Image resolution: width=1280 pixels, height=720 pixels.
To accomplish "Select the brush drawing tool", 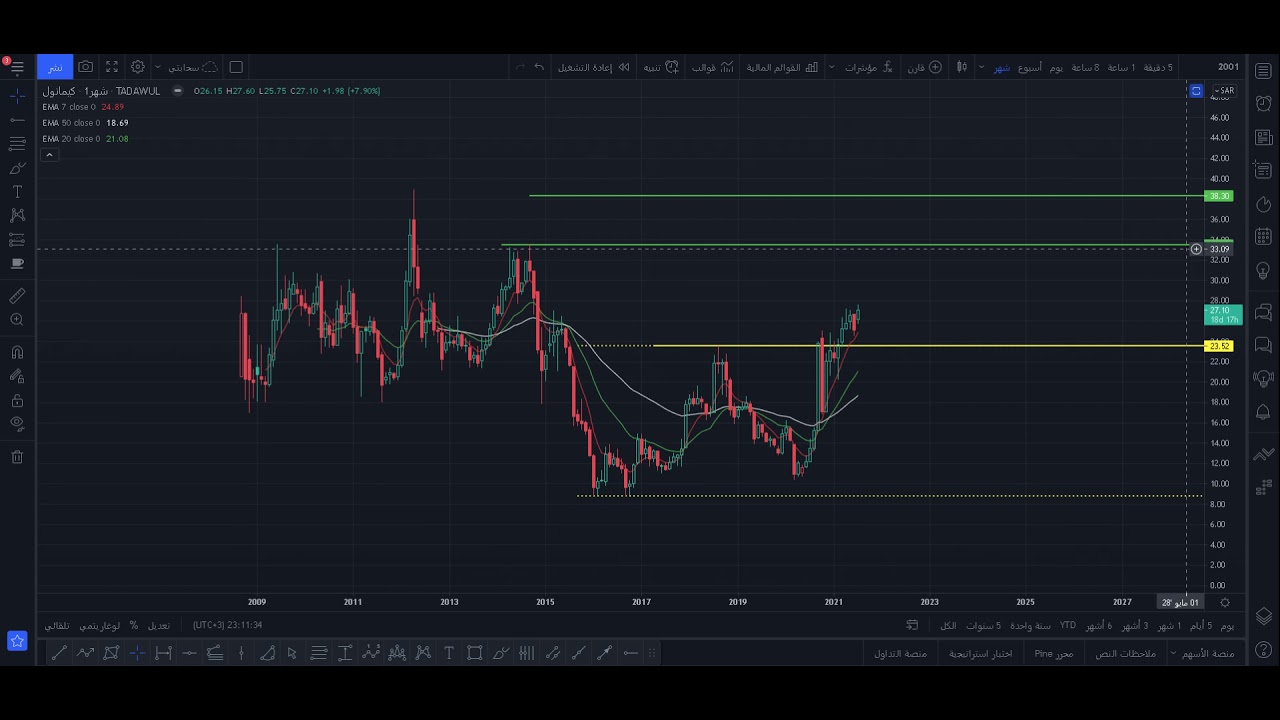I will [17, 168].
